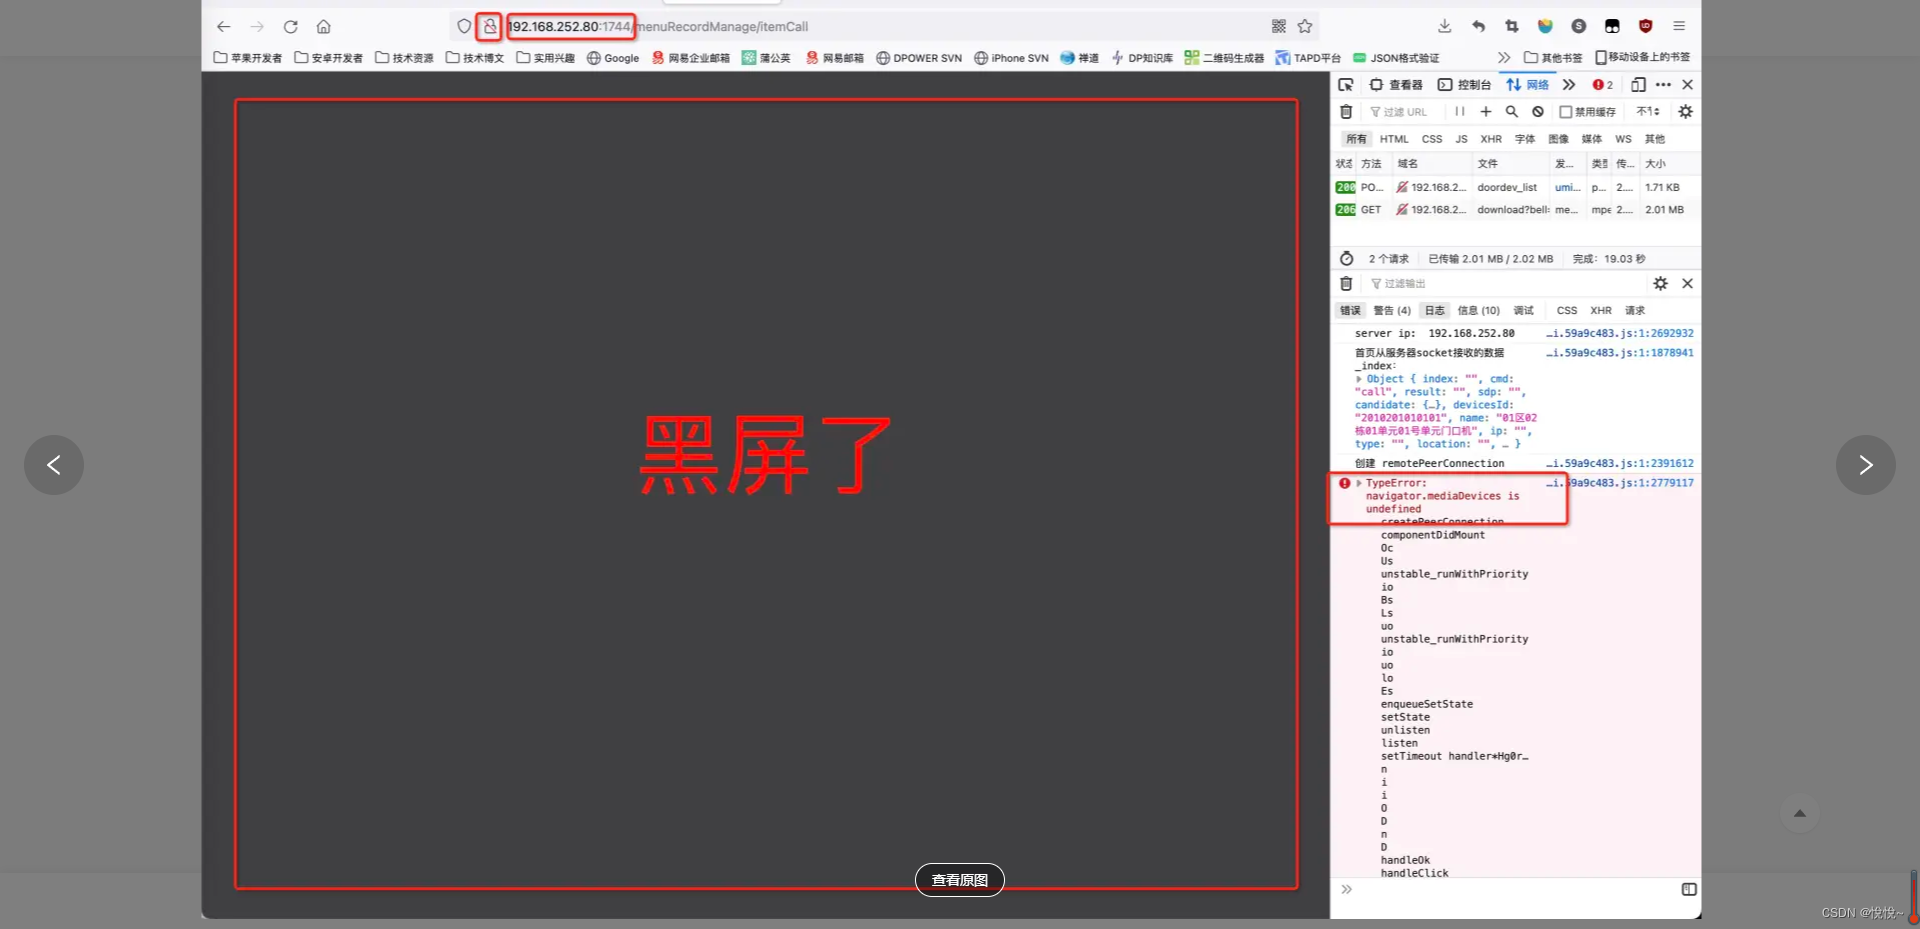Clear the network request list with trash icon
This screenshot has width=1920, height=929.
click(1345, 111)
